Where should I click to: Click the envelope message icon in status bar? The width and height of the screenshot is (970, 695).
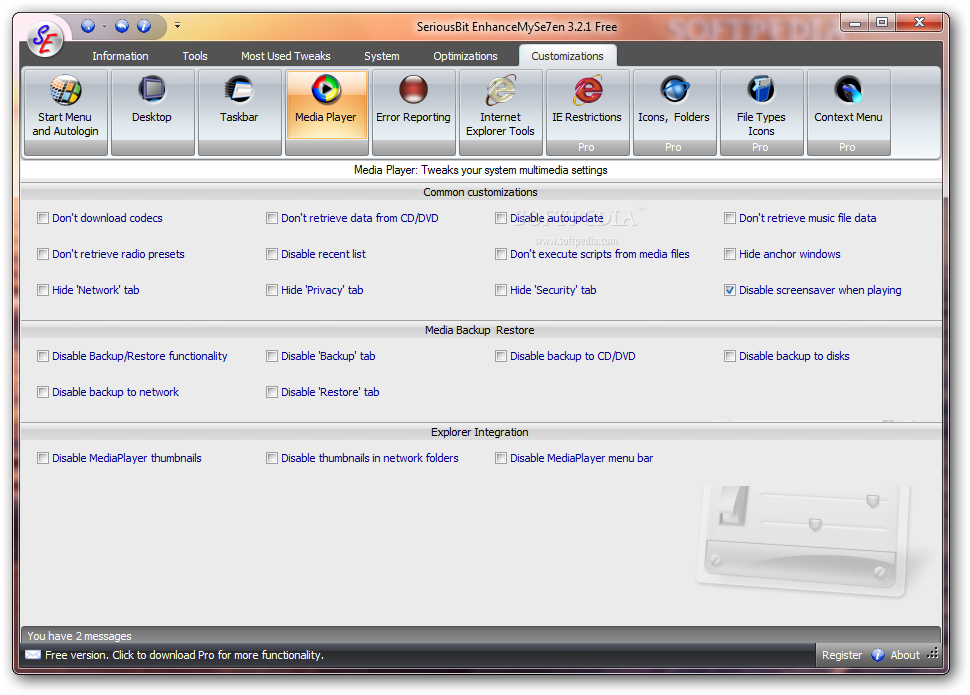coord(33,655)
